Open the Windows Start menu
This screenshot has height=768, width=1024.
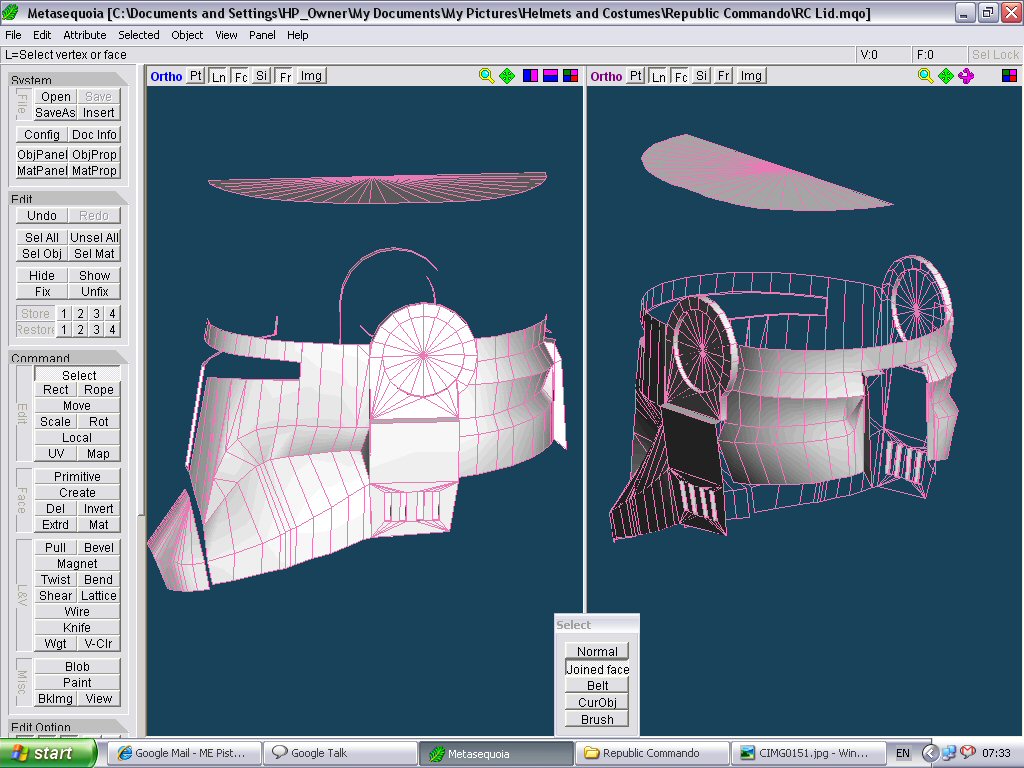click(48, 753)
